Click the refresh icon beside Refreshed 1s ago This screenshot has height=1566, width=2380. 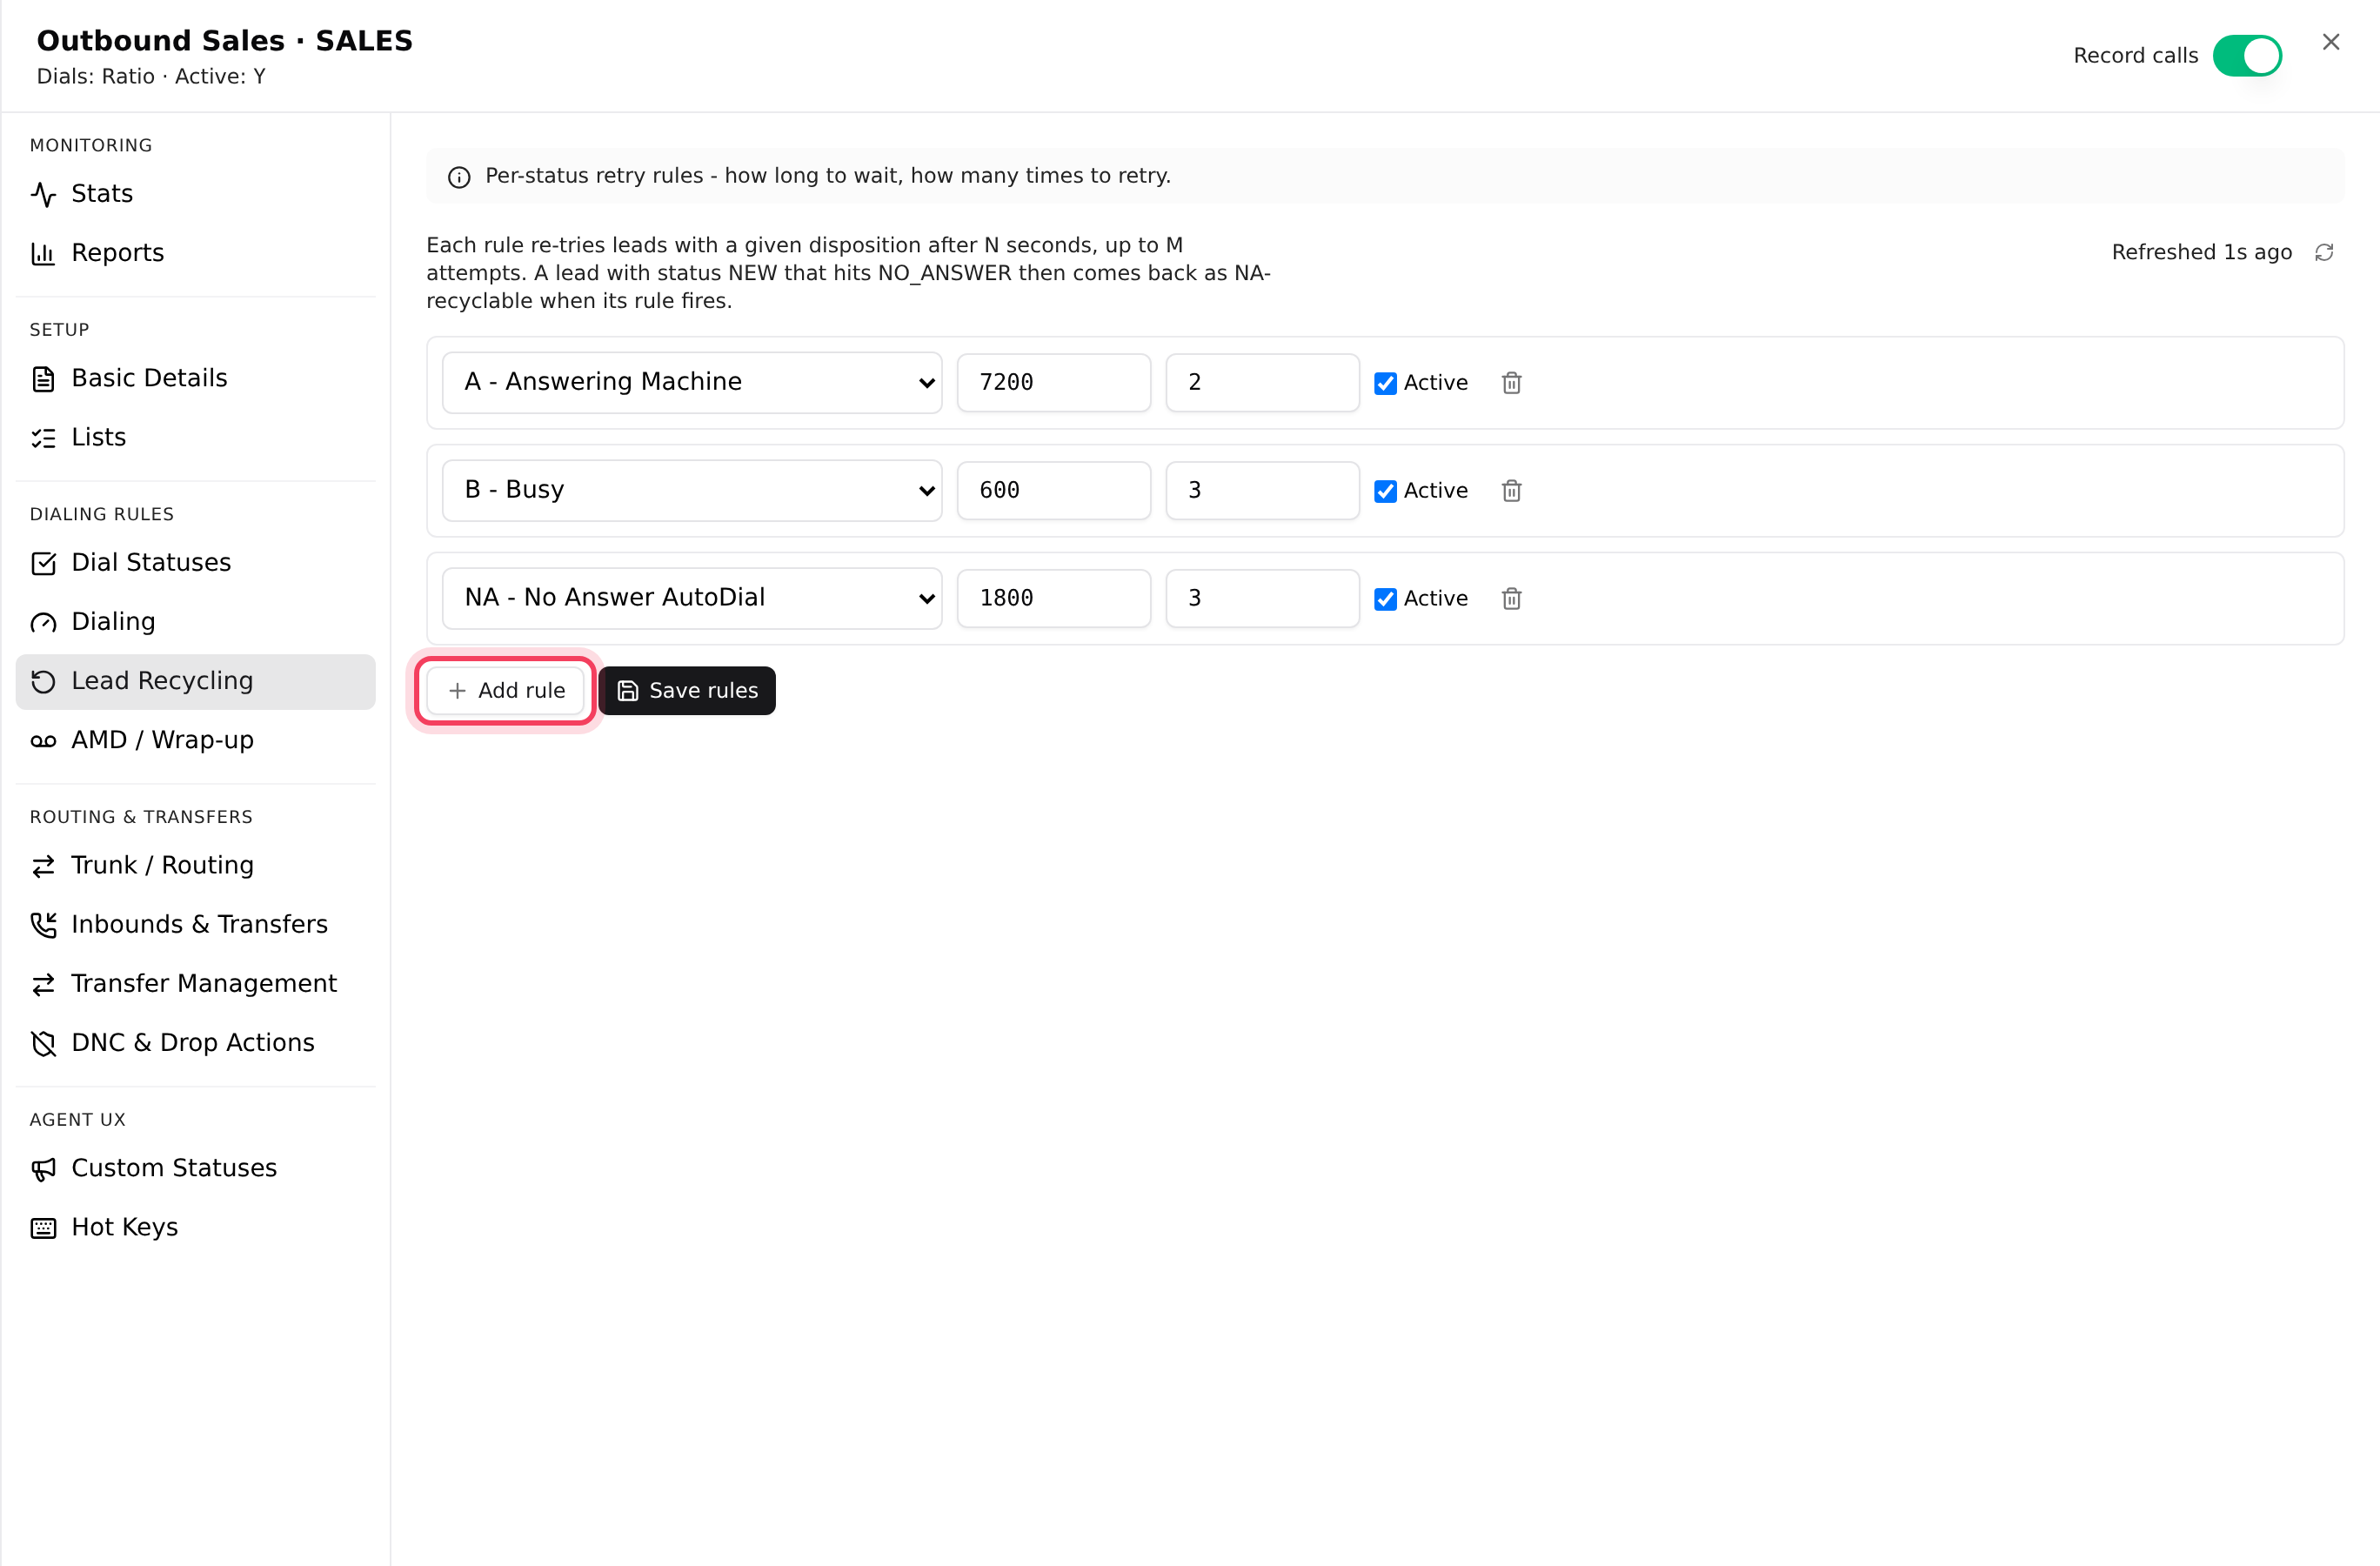[2324, 252]
